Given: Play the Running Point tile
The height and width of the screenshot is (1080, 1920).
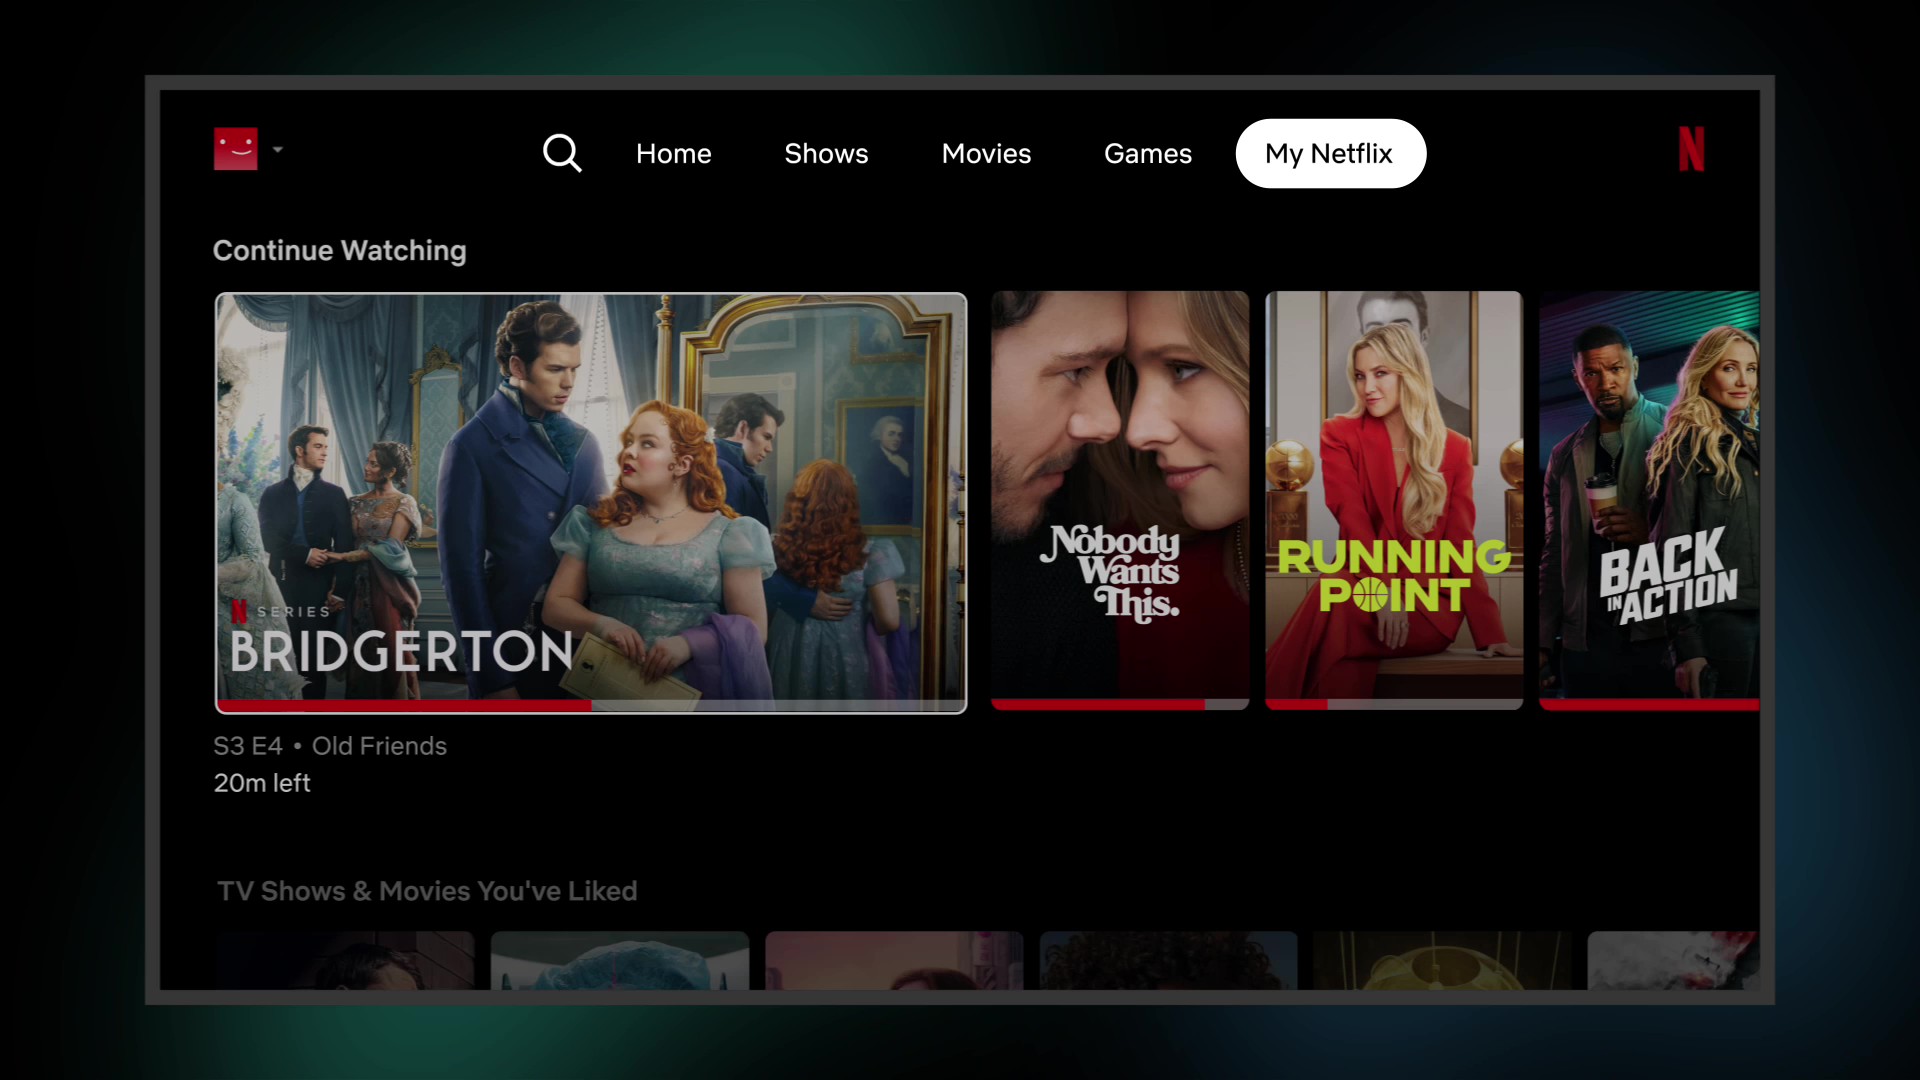Looking at the screenshot, I should pyautogui.click(x=1394, y=500).
